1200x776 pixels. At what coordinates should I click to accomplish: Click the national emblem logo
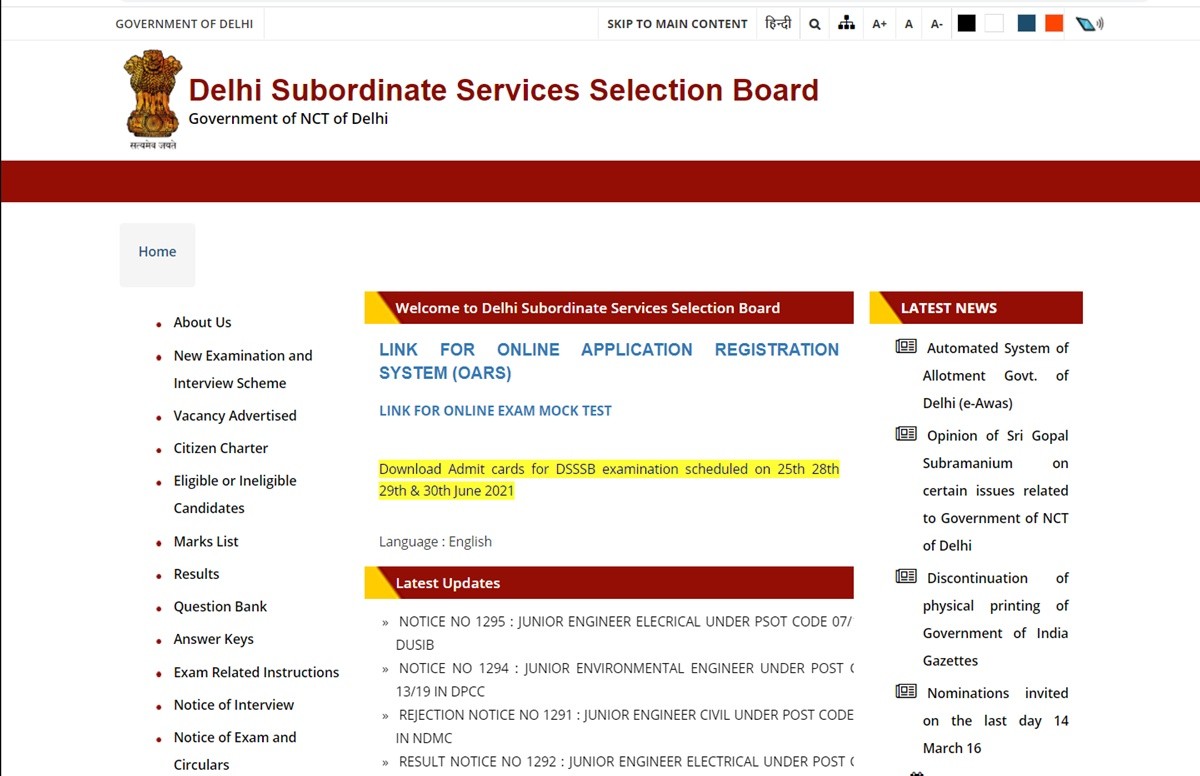152,99
